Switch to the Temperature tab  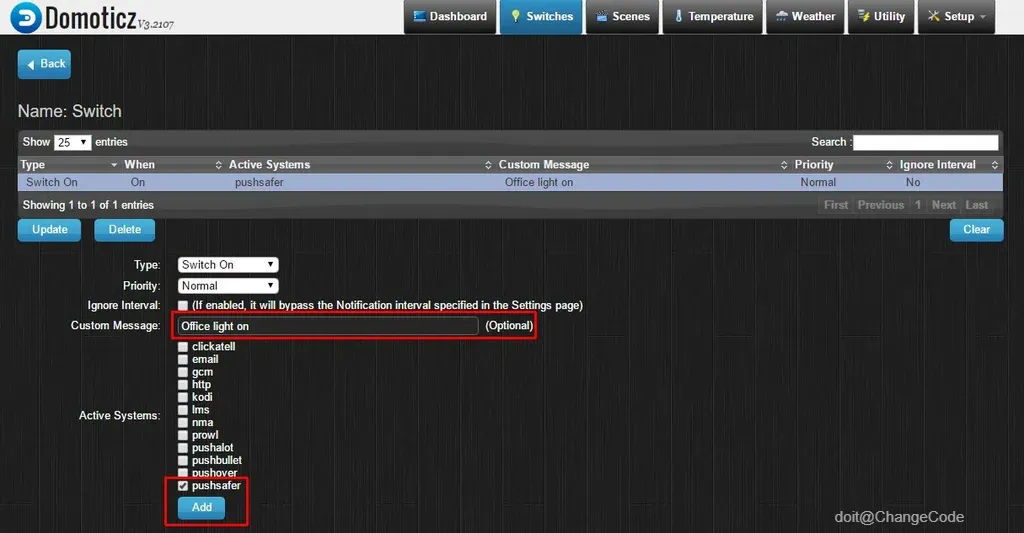pyautogui.click(x=712, y=16)
